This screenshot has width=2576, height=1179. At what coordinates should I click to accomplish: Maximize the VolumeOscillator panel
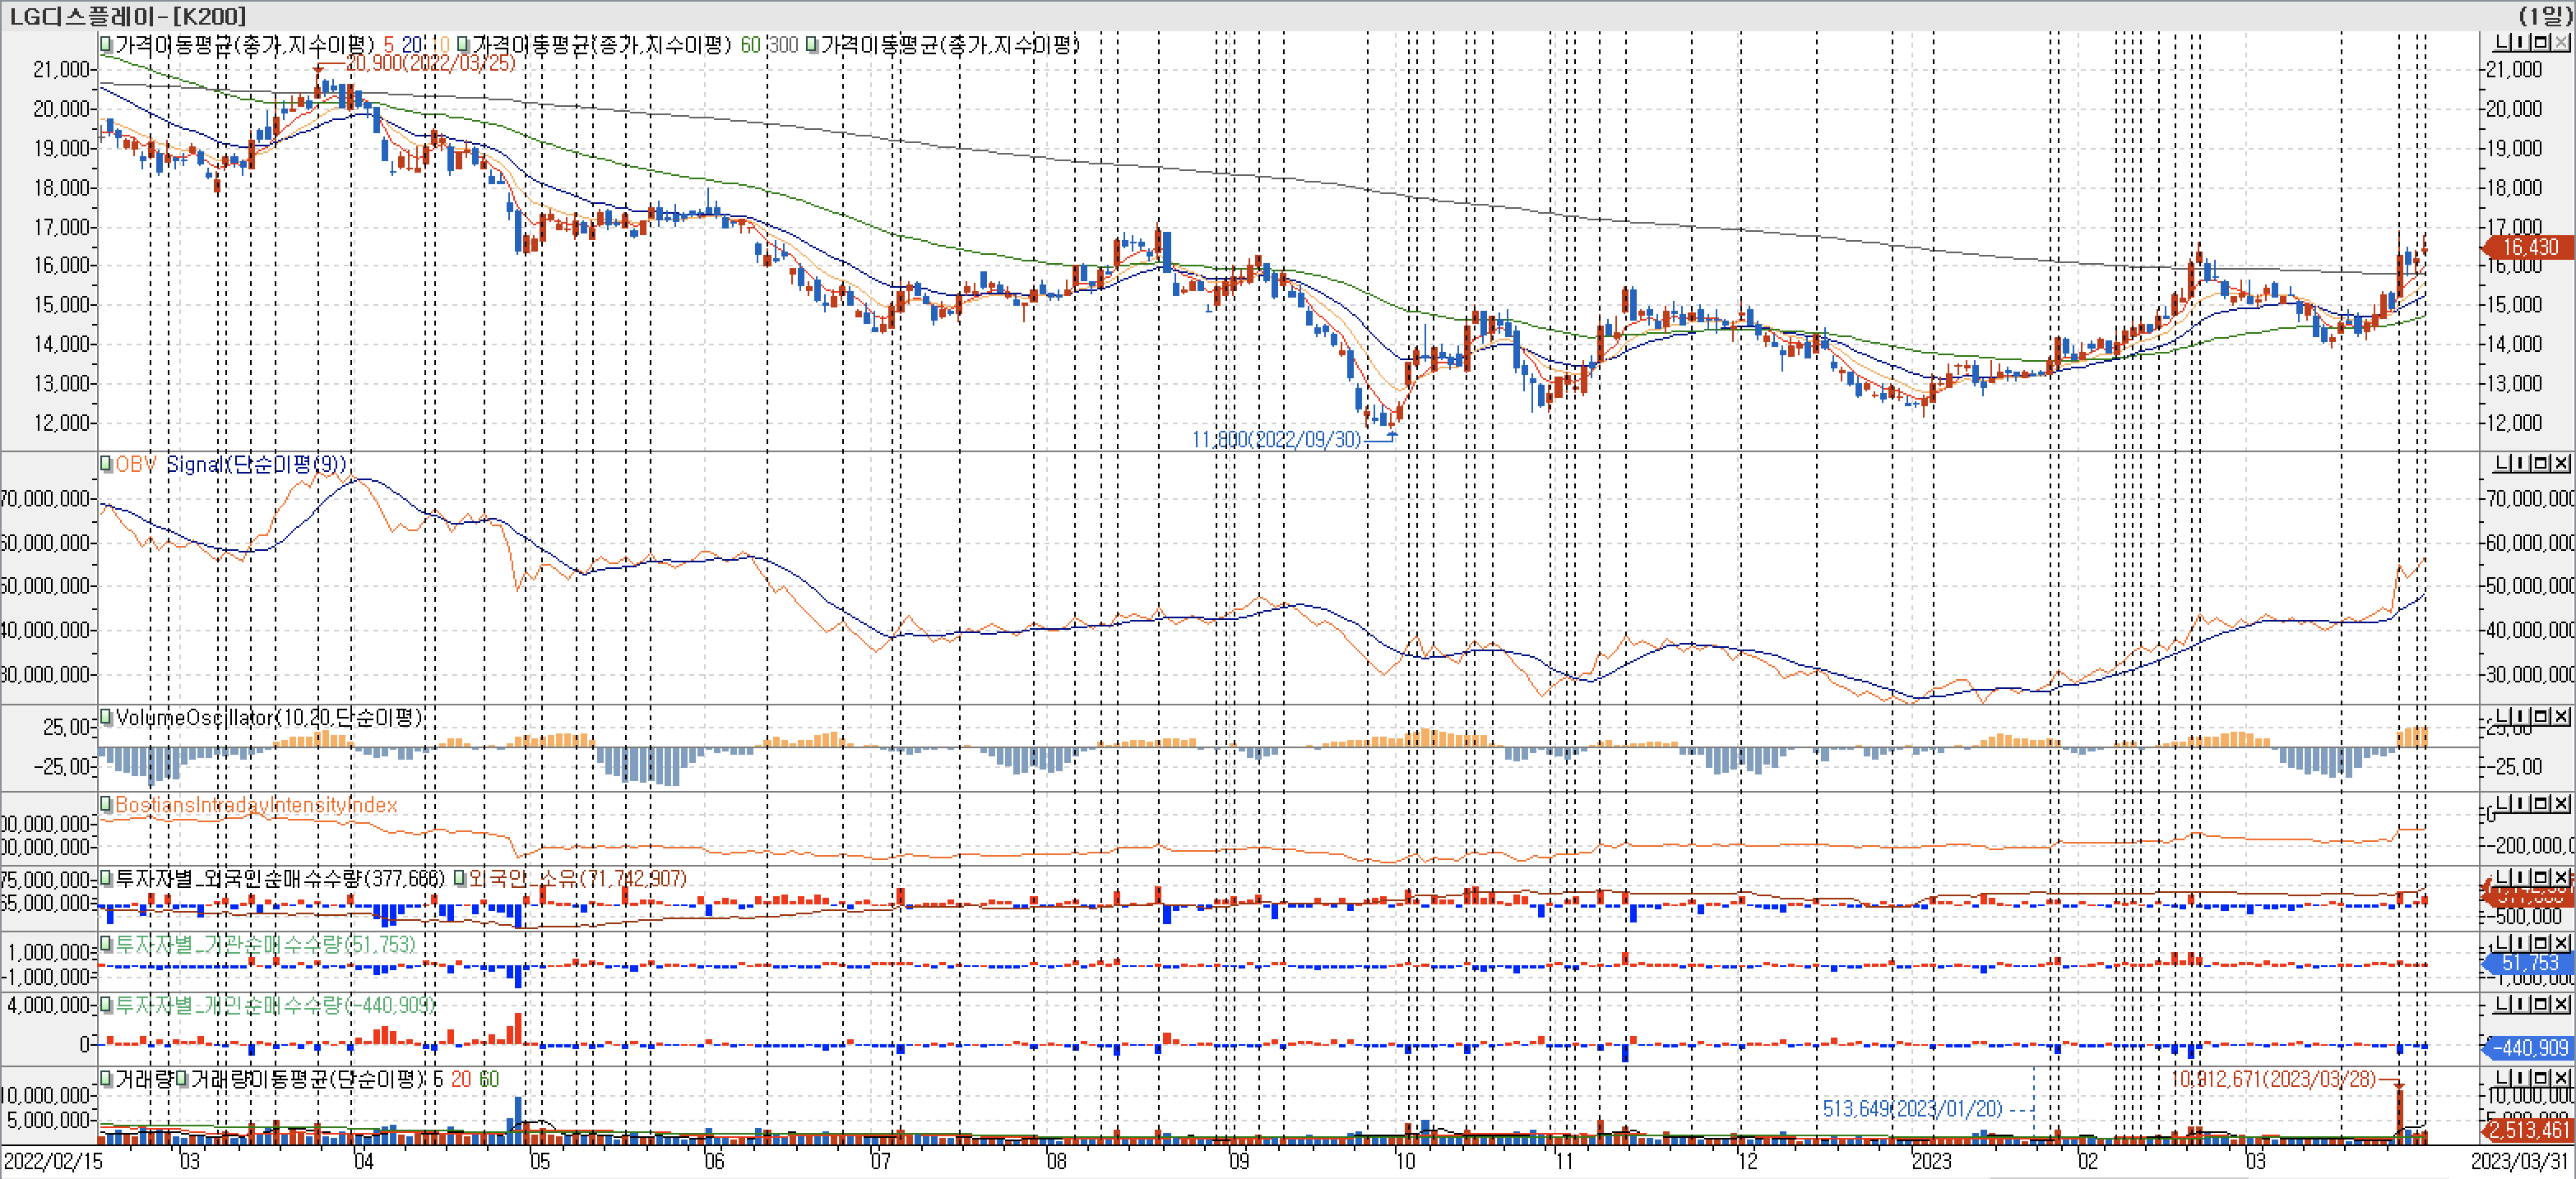2541,716
